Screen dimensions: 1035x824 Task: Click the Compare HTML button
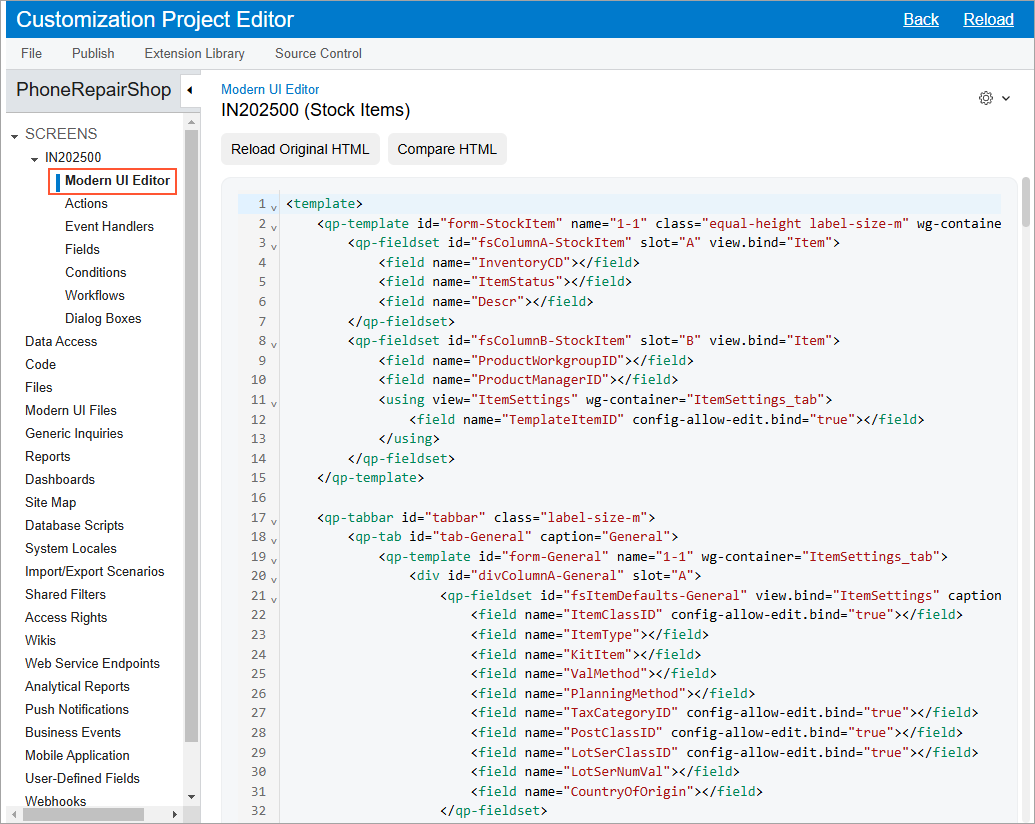pos(447,150)
